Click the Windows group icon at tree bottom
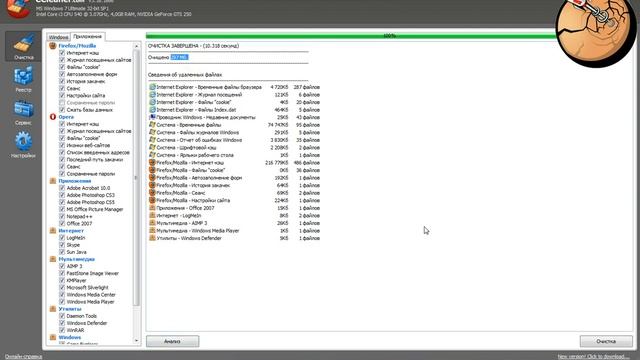Screen dimensions: 640x360 click(x=53, y=338)
